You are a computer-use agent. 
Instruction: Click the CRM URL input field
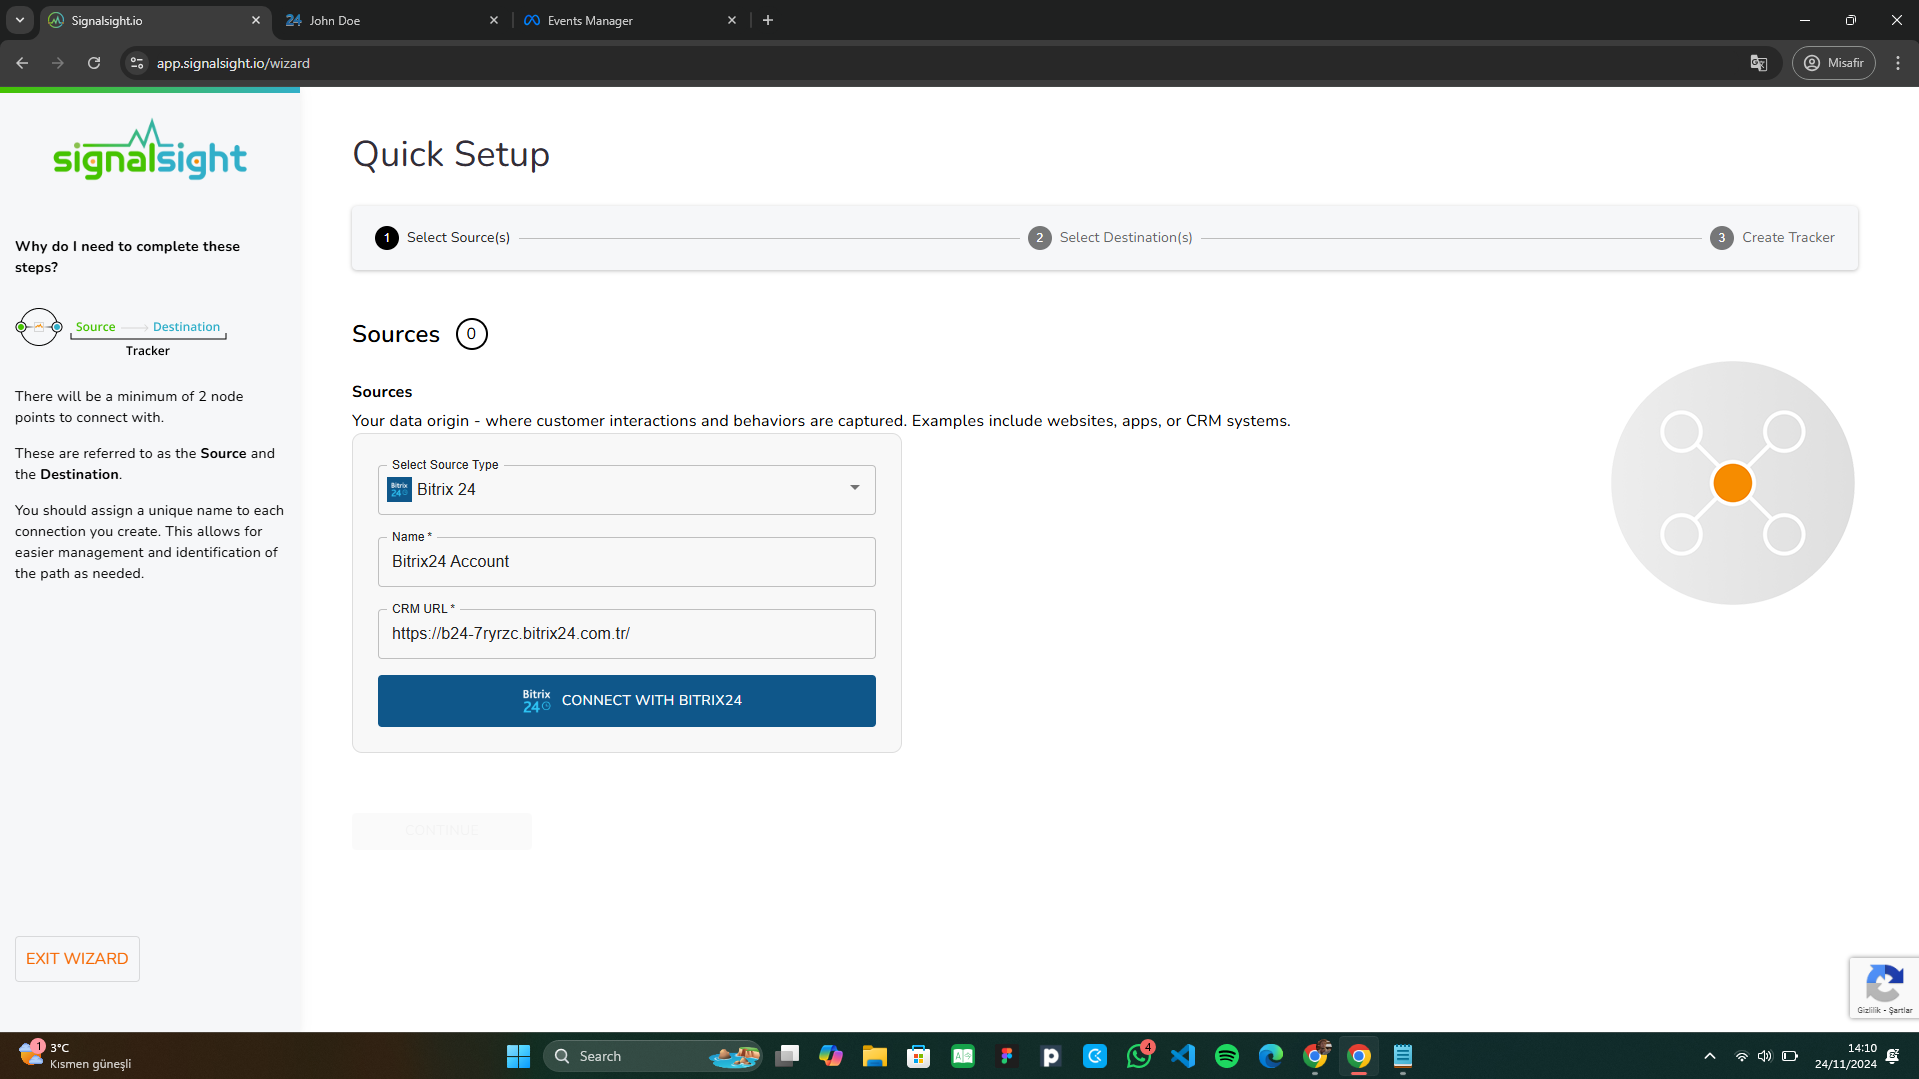626,634
